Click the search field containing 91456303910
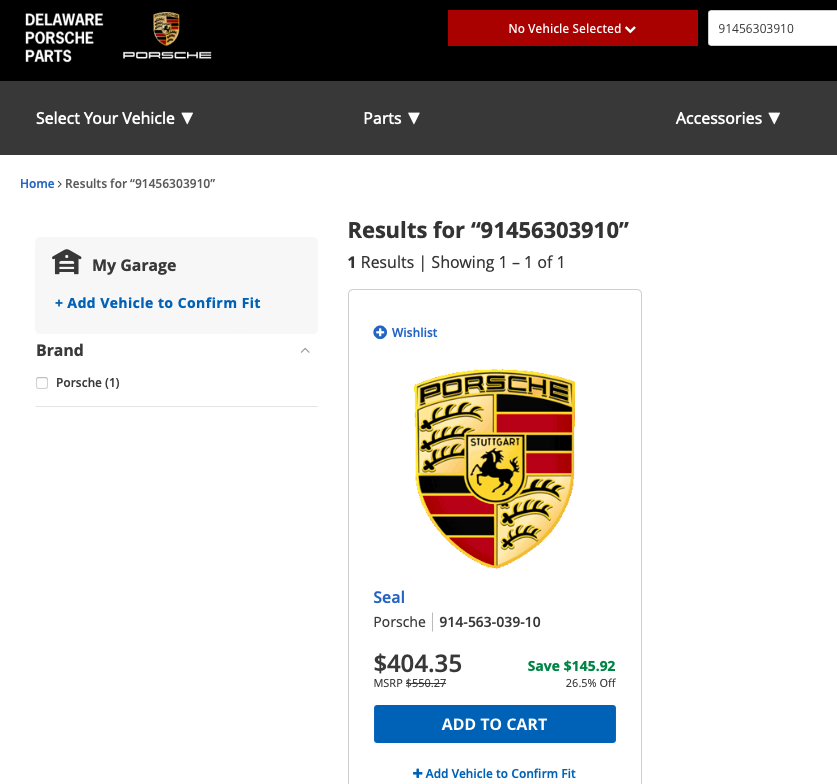This screenshot has height=784, width=837. click(770, 28)
